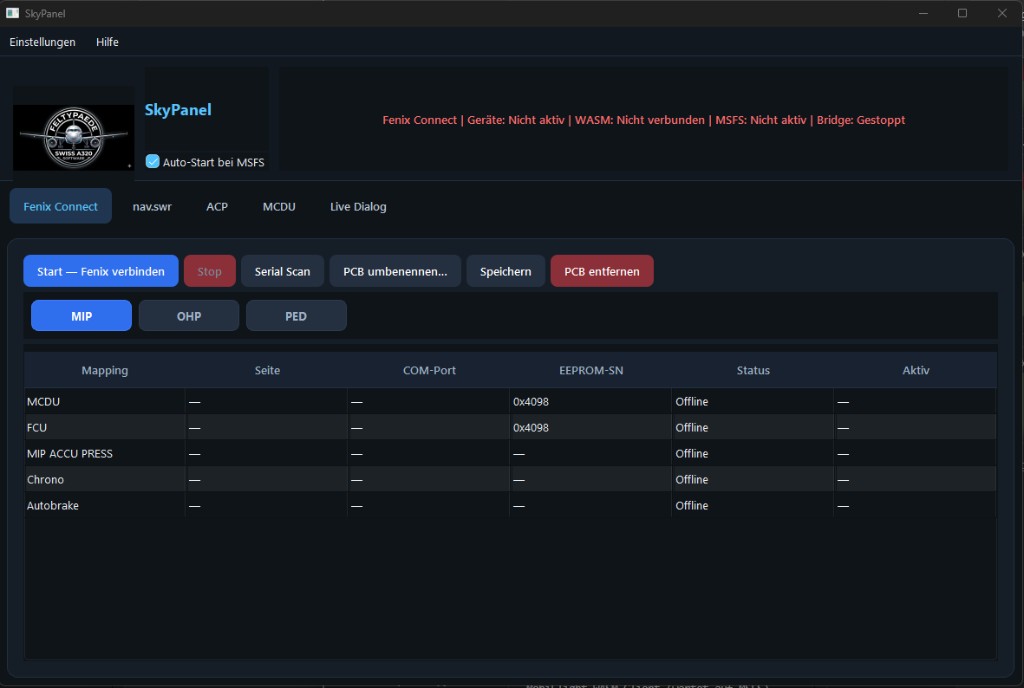Click the PCB entfernen button
This screenshot has width=1024, height=688.
(x=601, y=271)
